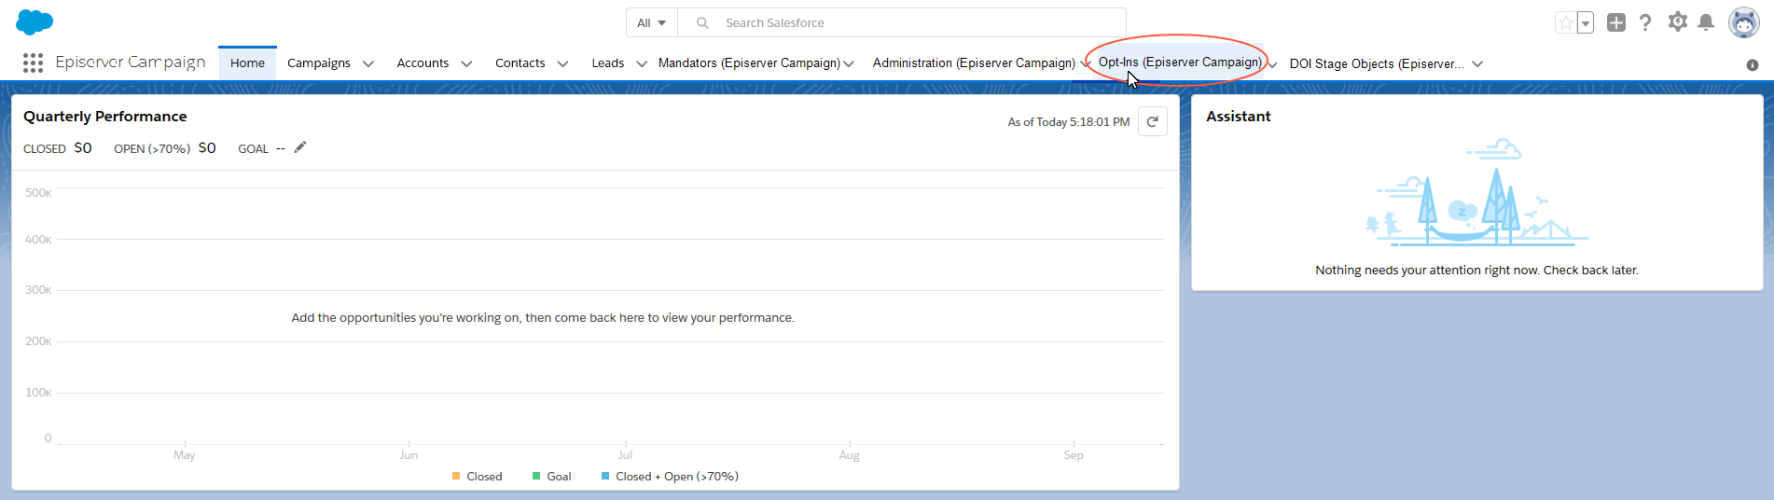Open the Opt-Ins (Episerver Campaign) tab
This screenshot has width=1774, height=500.
coord(1179,62)
